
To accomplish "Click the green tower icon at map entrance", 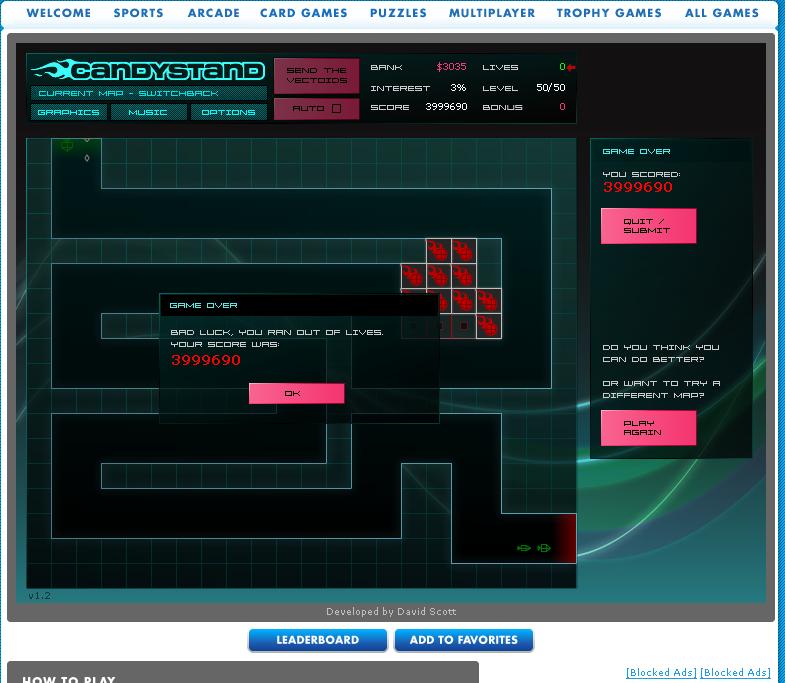I will (x=67, y=146).
